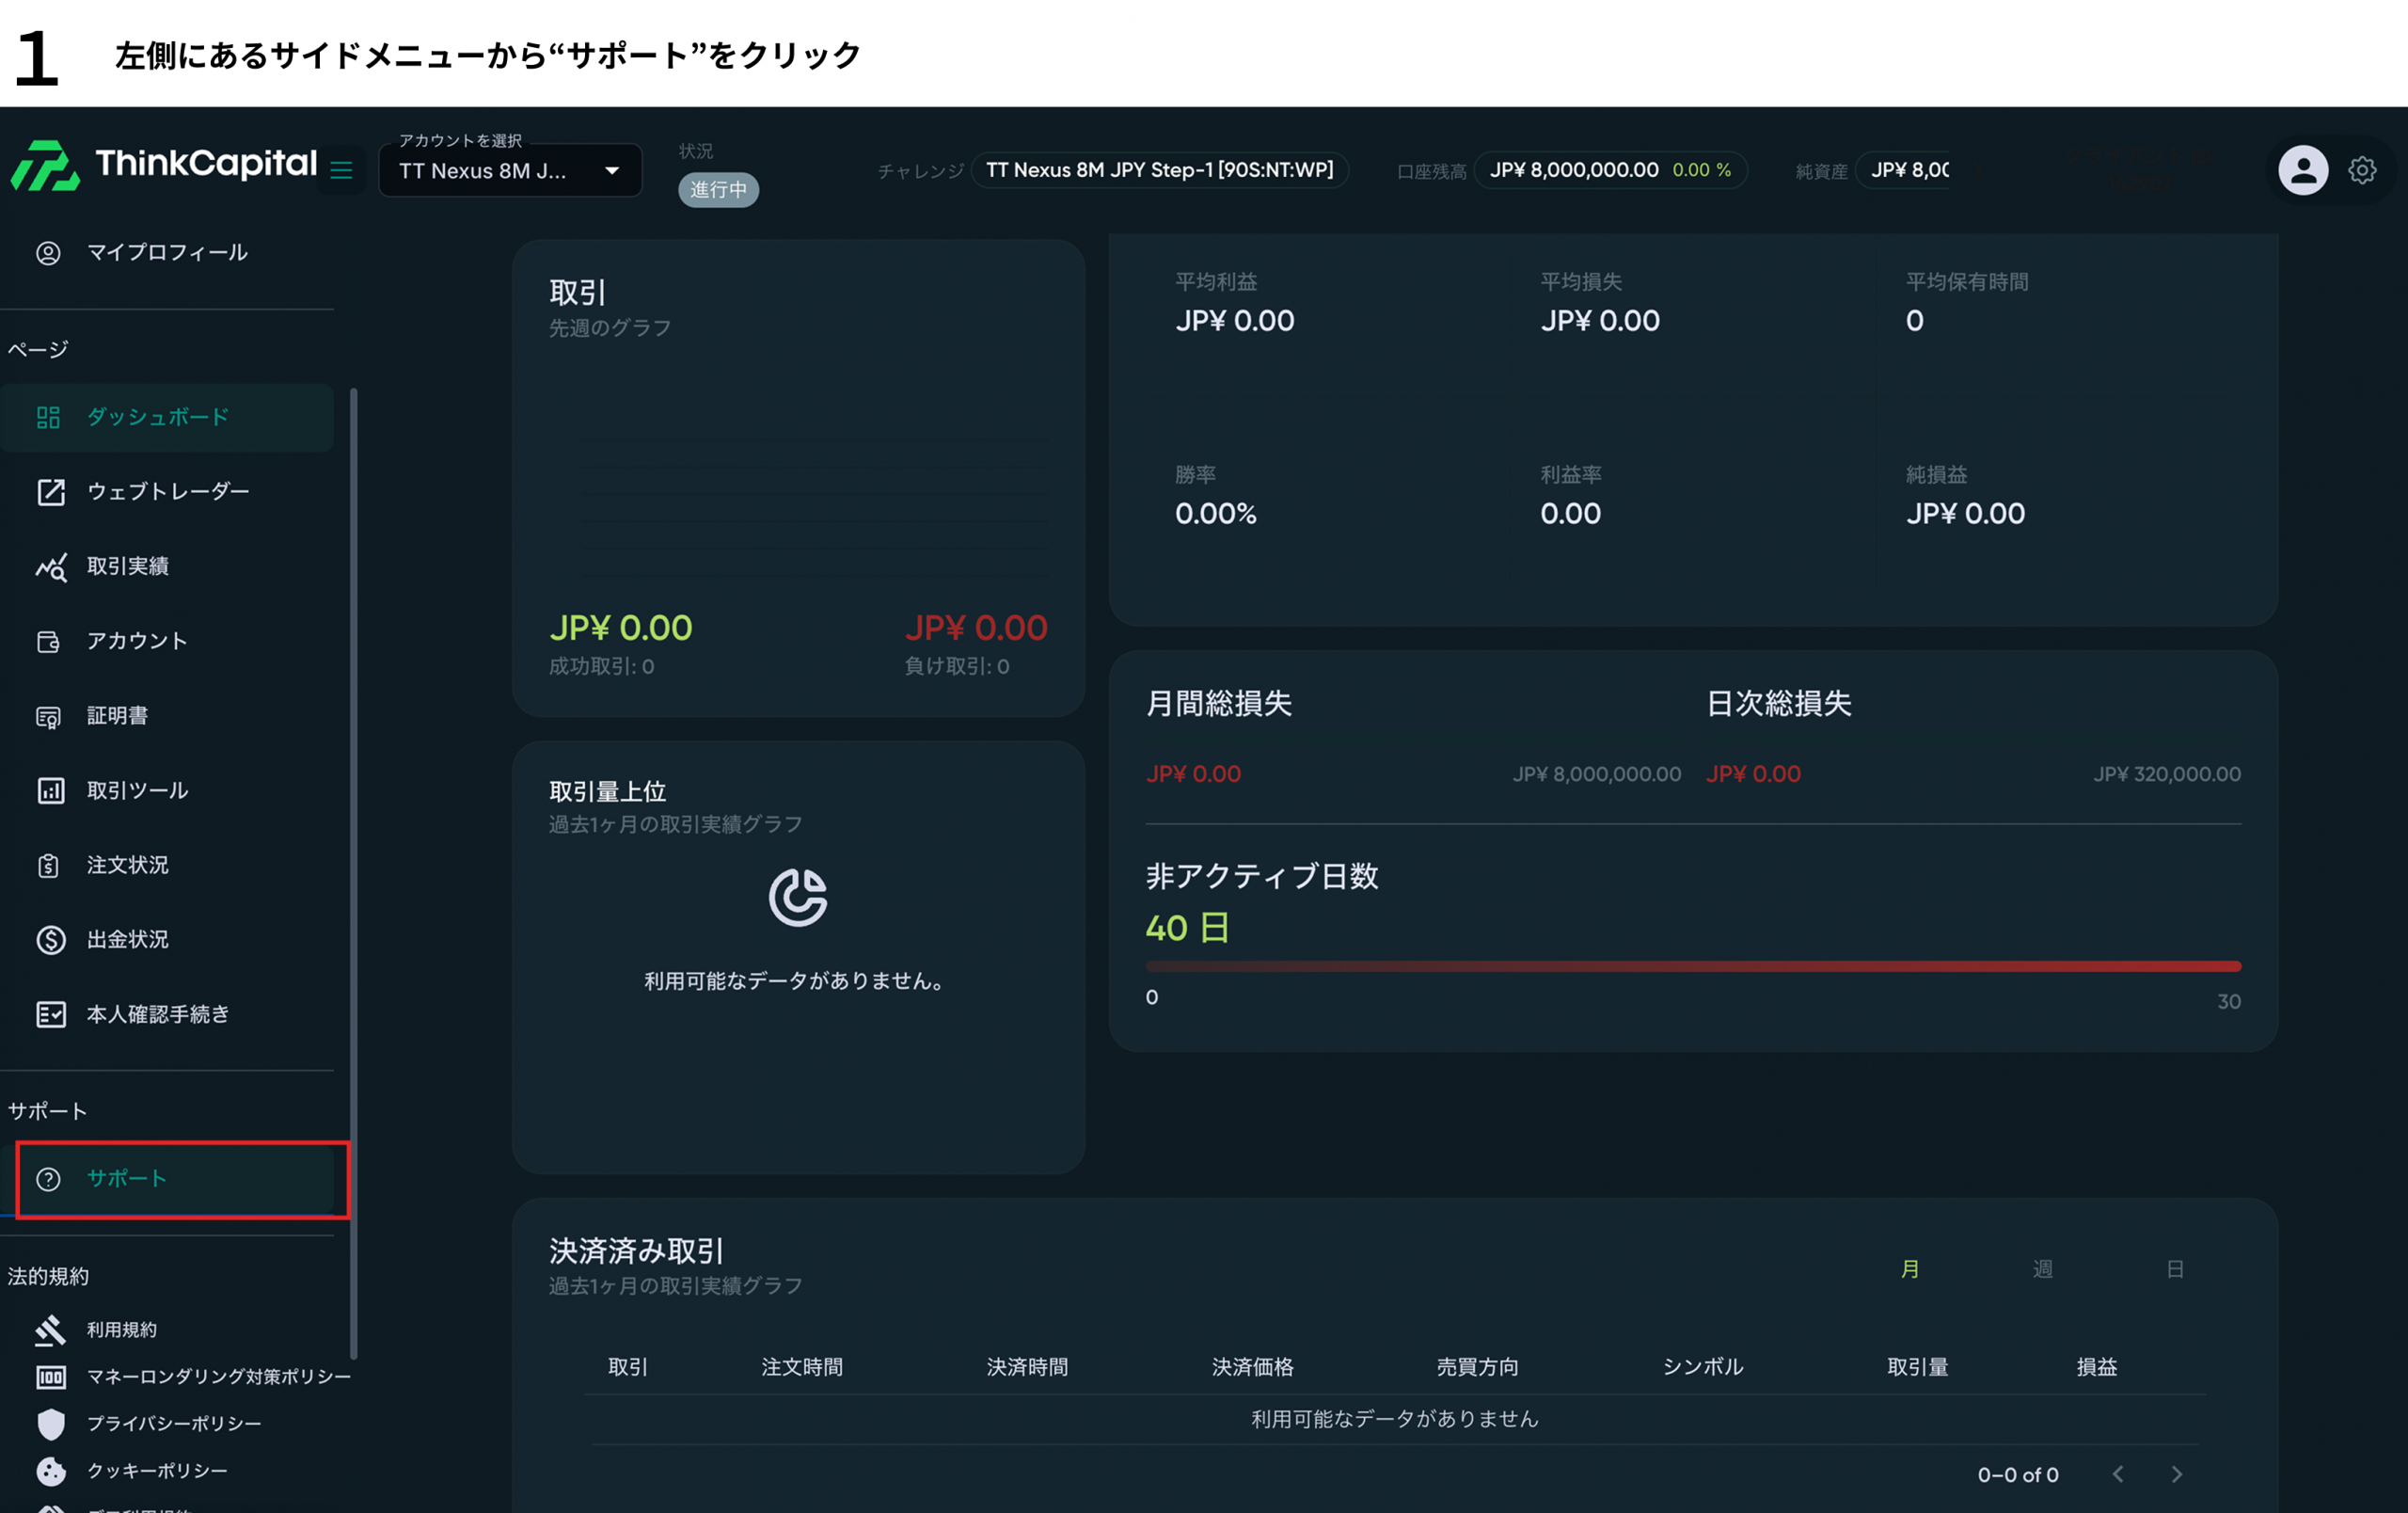The width and height of the screenshot is (2408, 1513).
Task: Open the プライバシーポリシー link
Action: click(x=174, y=1424)
